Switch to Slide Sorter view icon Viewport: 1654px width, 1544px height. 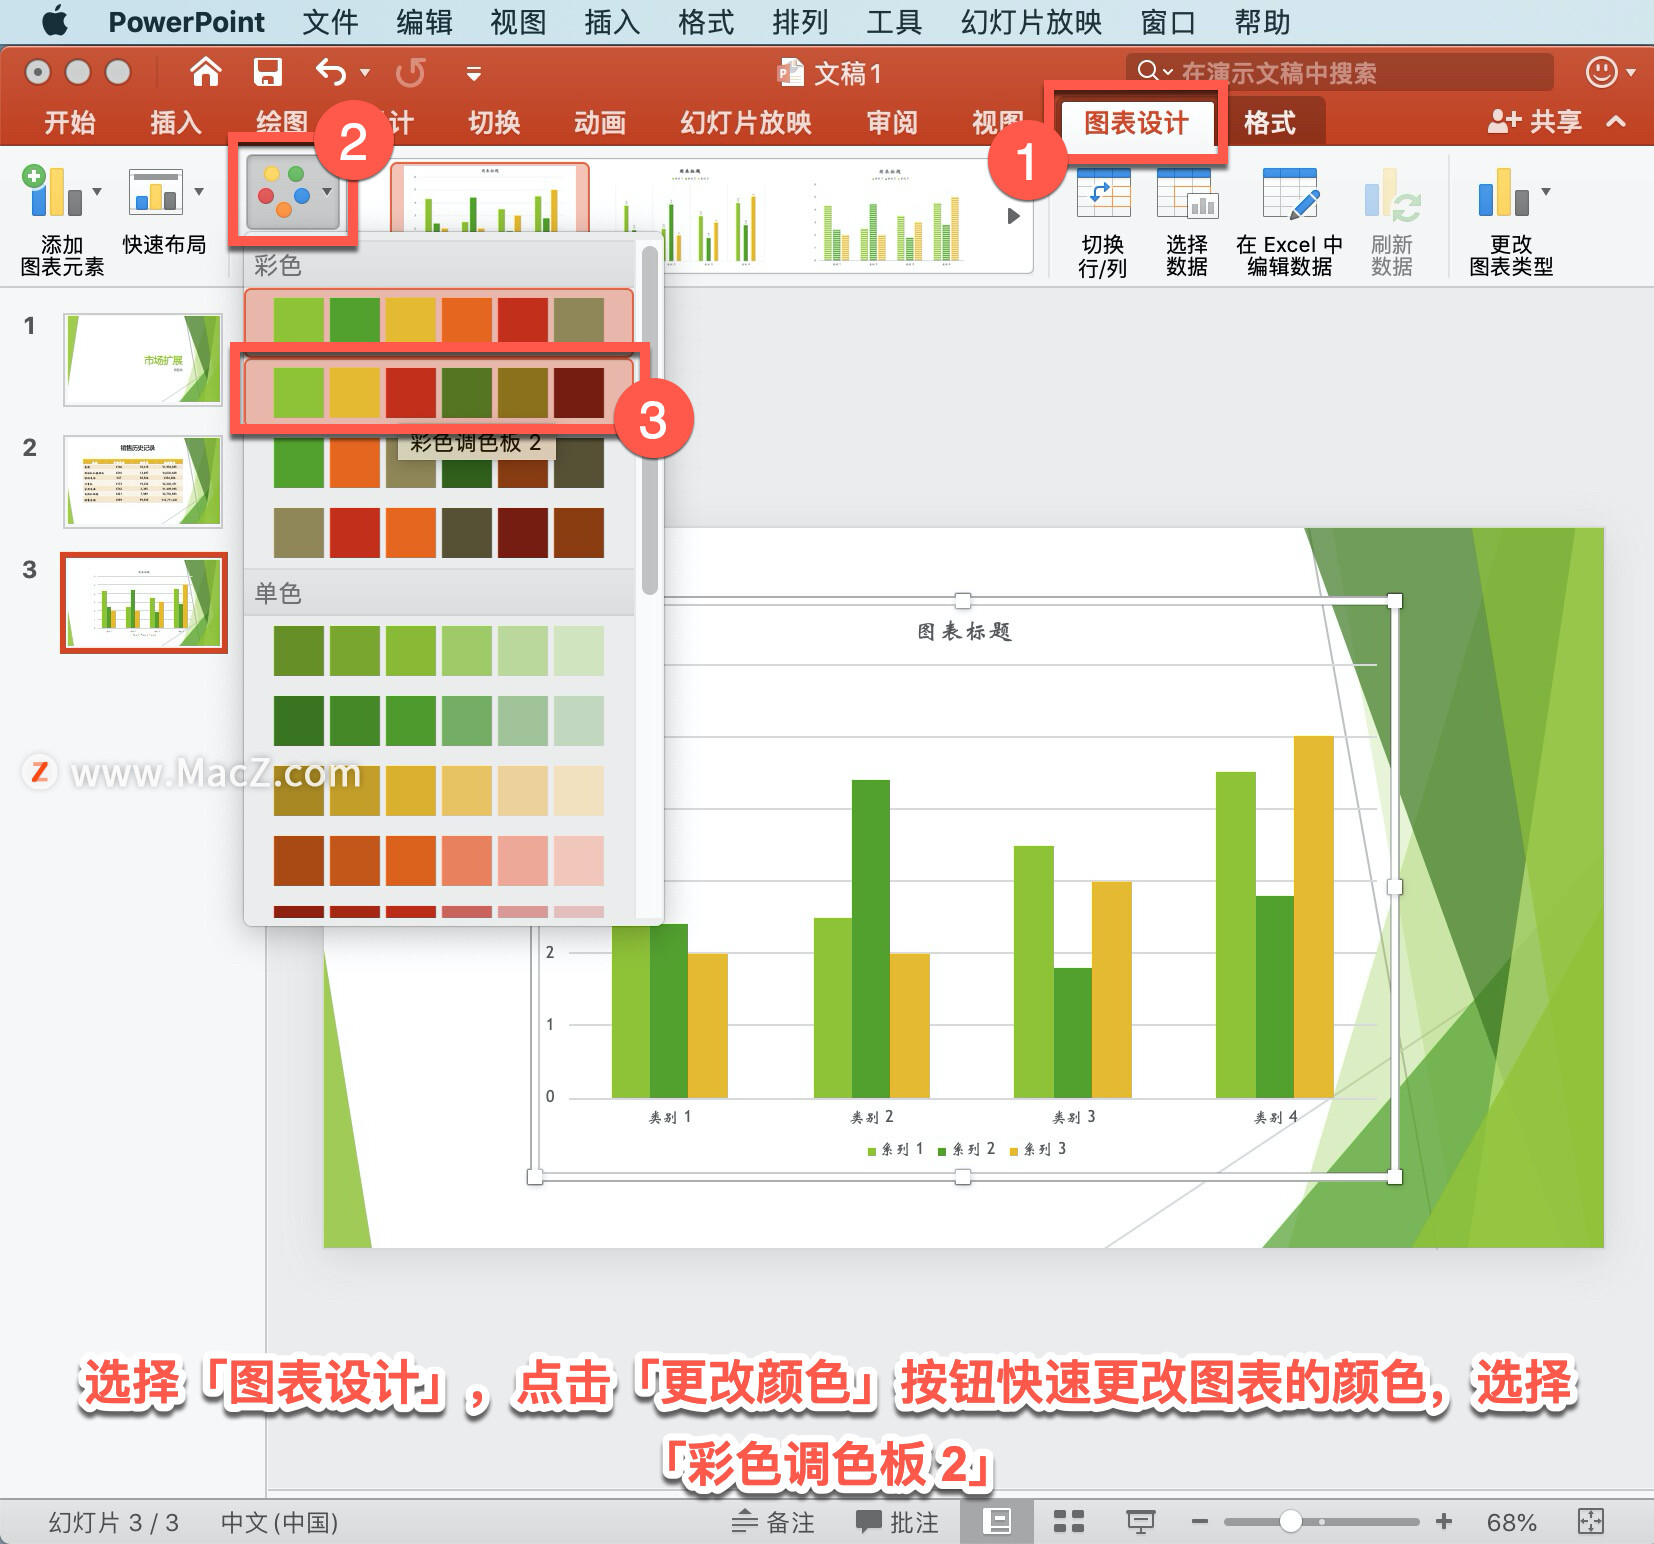(x=1069, y=1522)
